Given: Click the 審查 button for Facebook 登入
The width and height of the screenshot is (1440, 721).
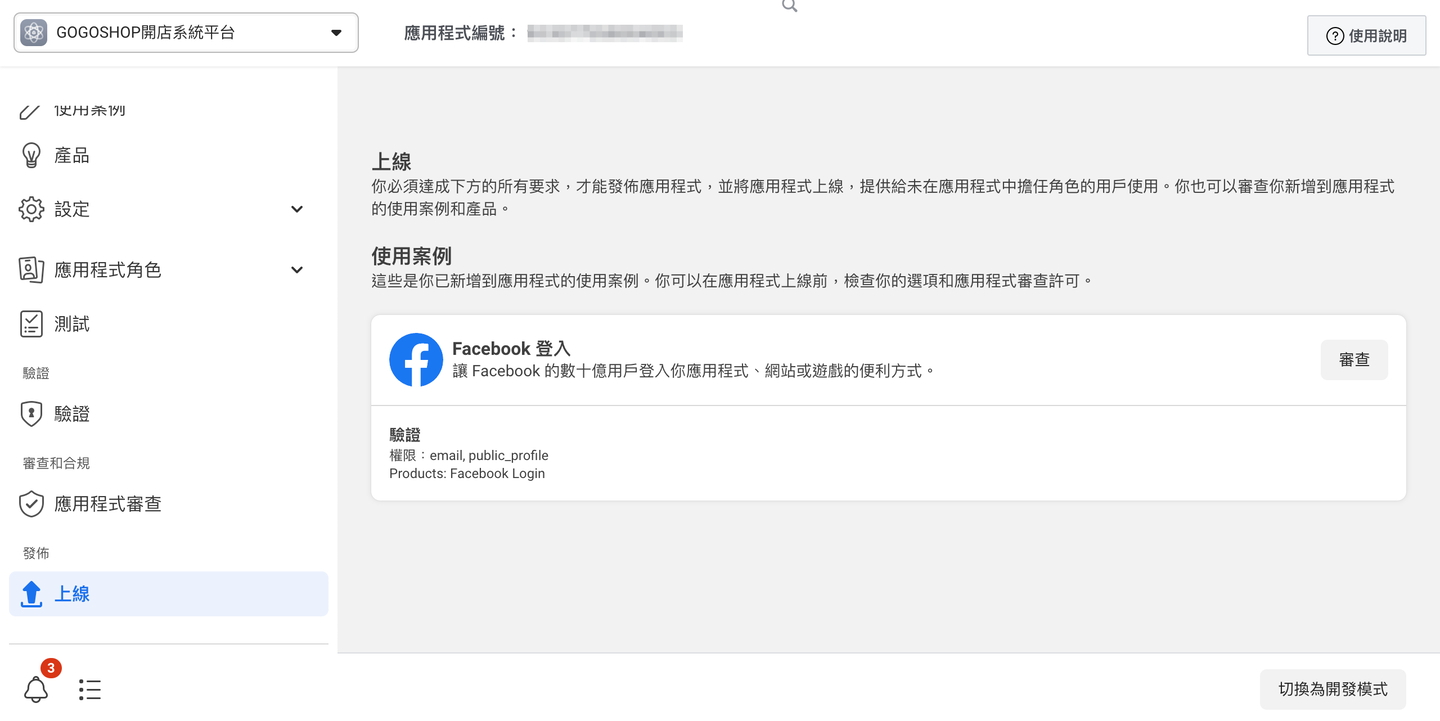Looking at the screenshot, I should [1354, 360].
